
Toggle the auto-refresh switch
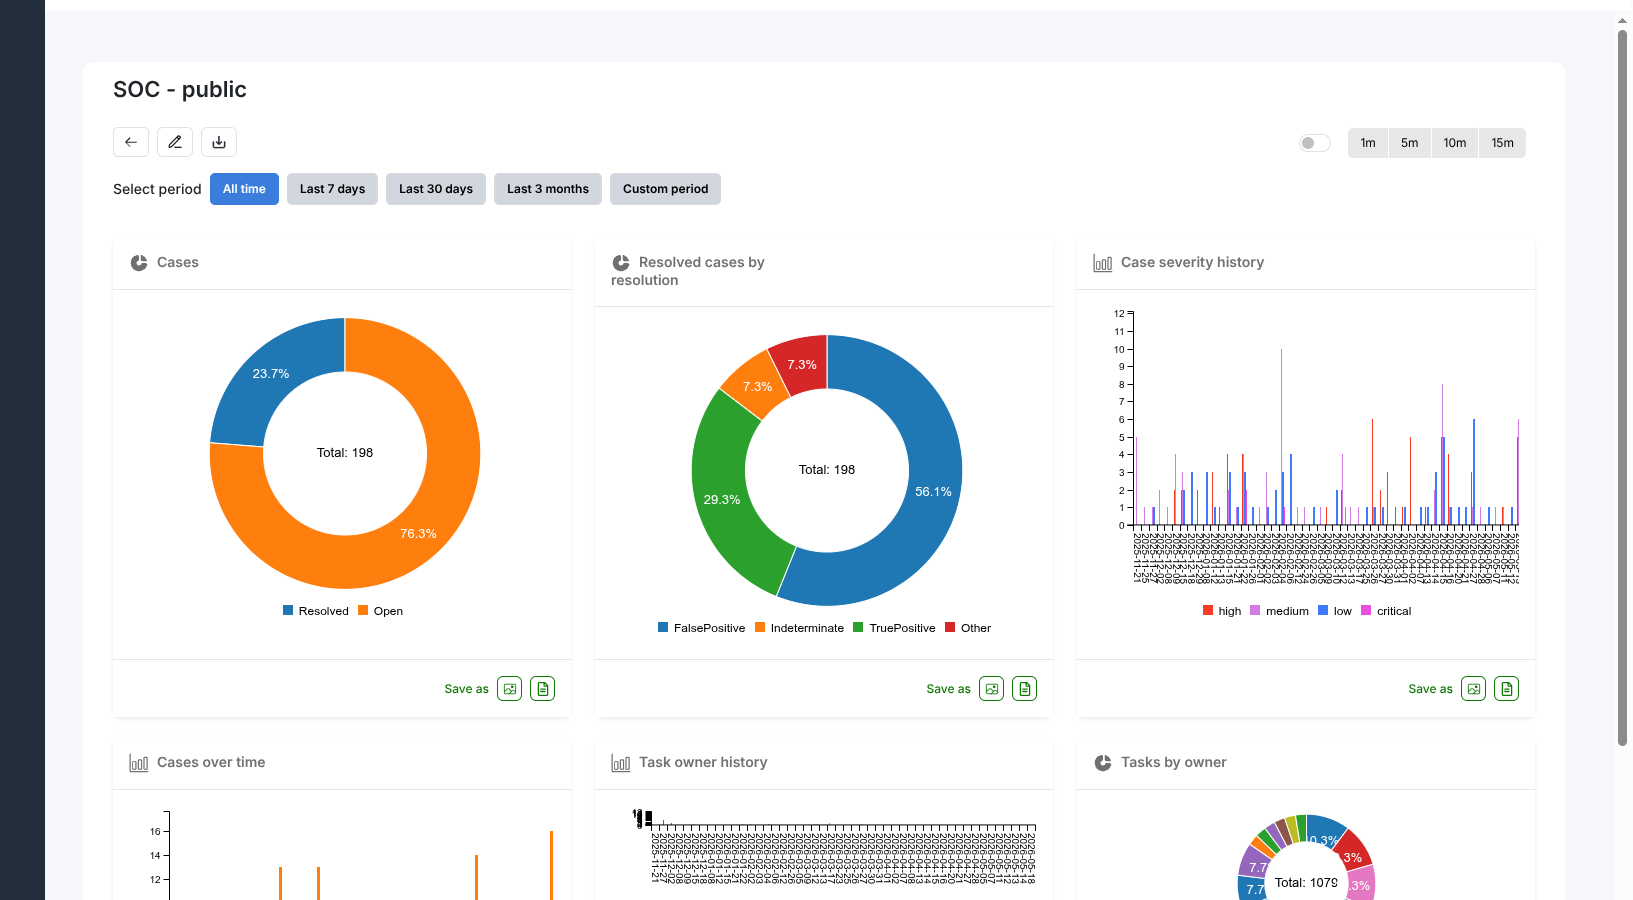(1315, 143)
